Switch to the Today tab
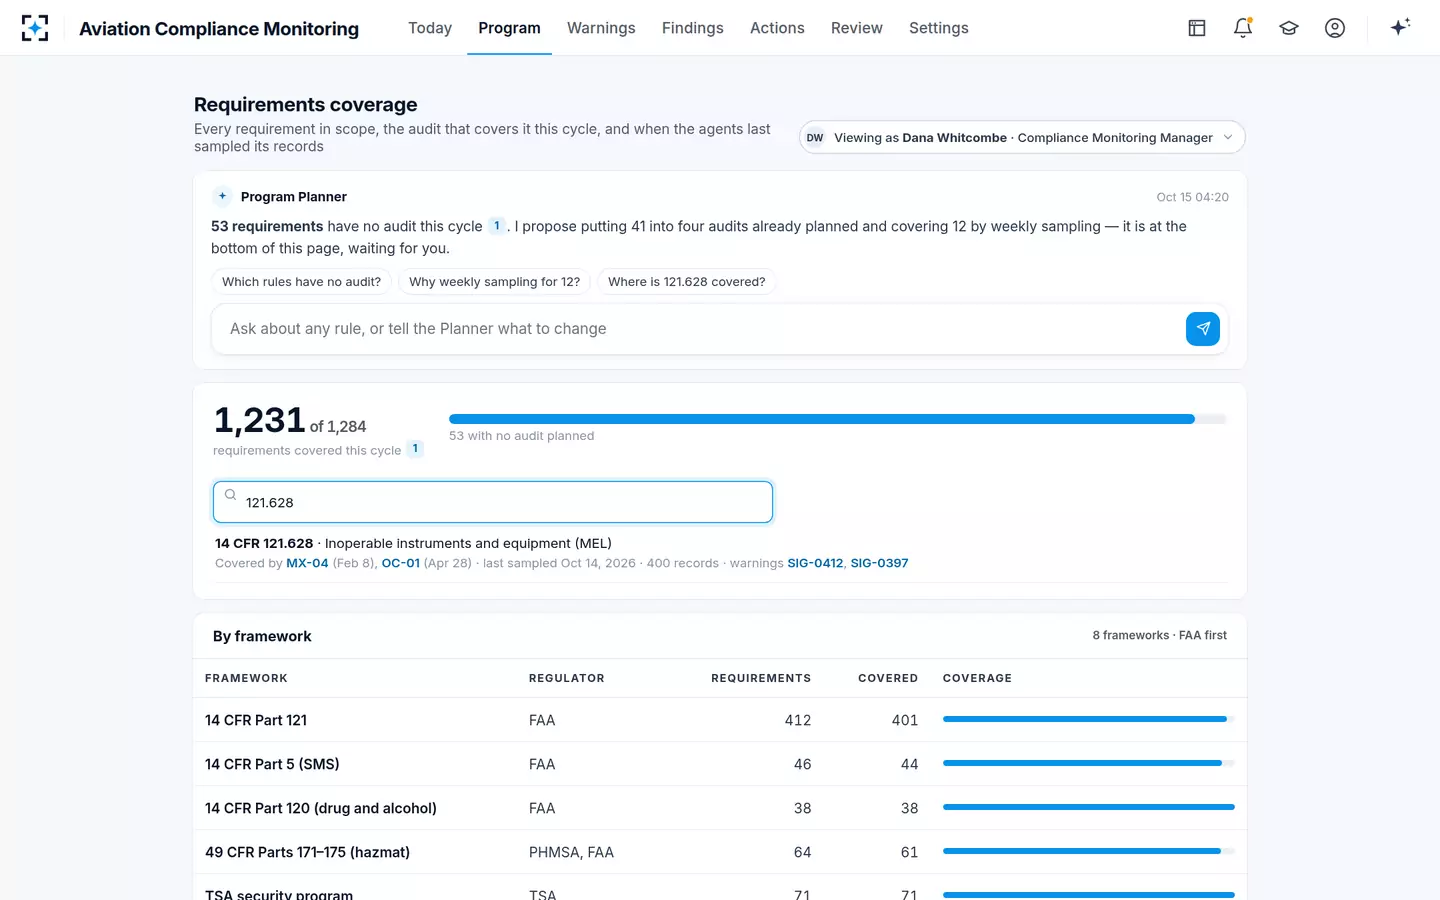The height and width of the screenshot is (900, 1440). (x=430, y=28)
